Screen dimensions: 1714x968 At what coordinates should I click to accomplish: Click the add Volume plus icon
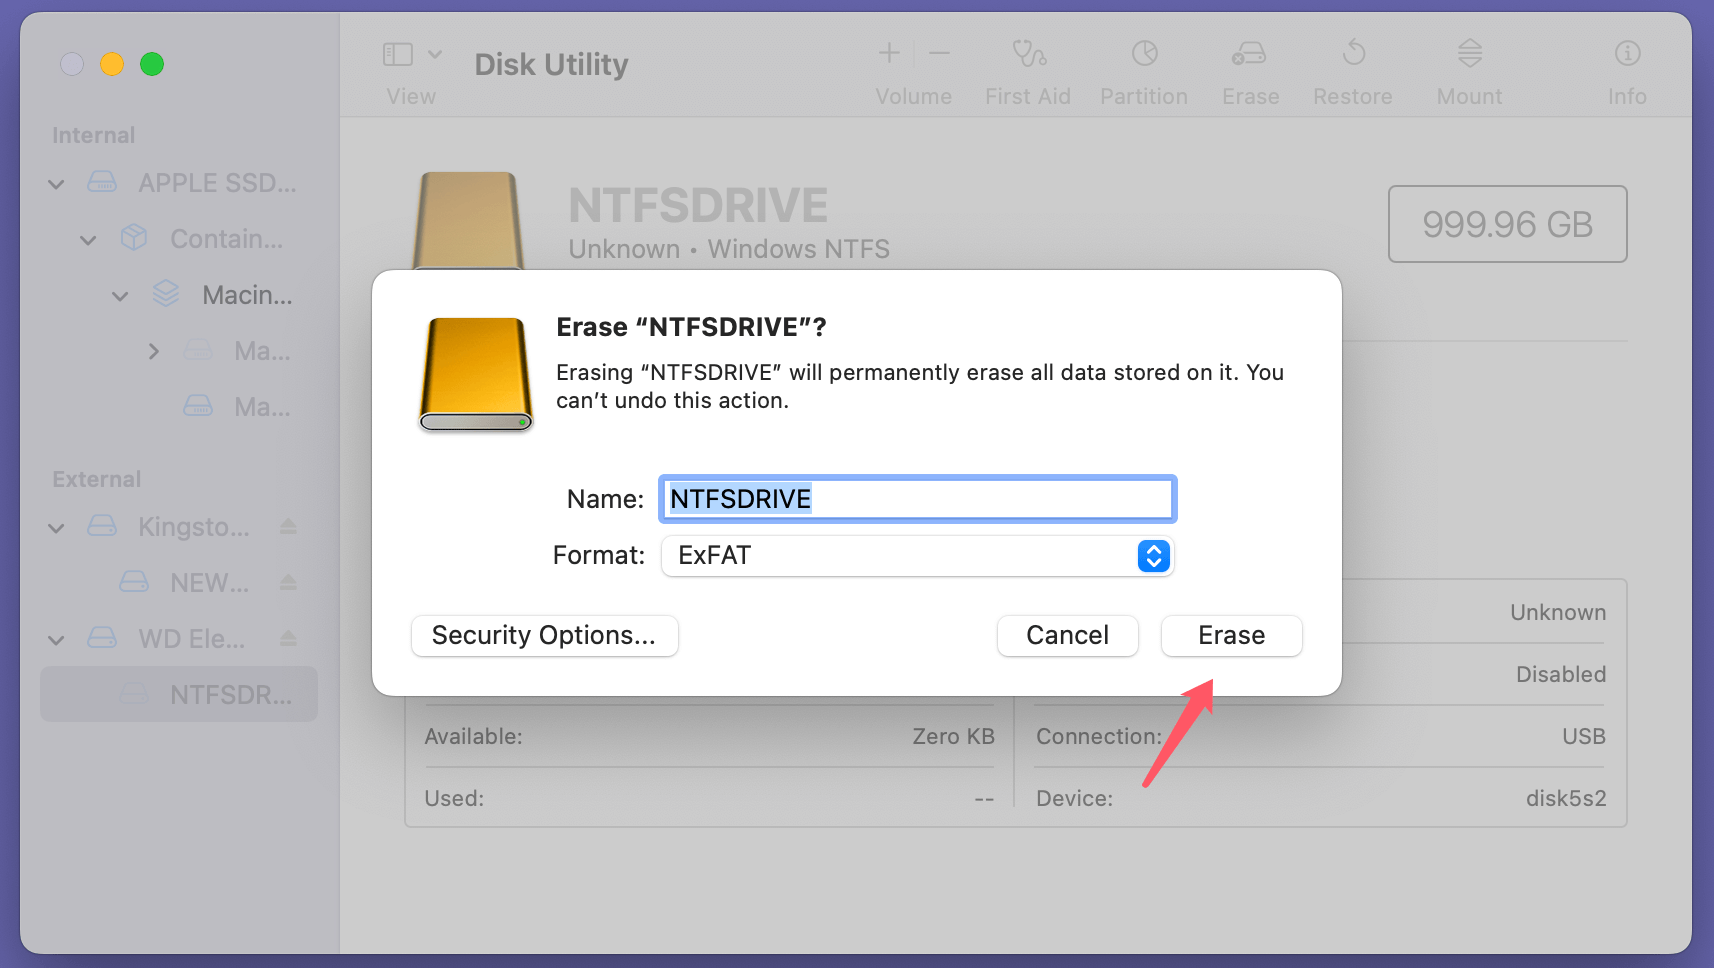click(x=889, y=53)
